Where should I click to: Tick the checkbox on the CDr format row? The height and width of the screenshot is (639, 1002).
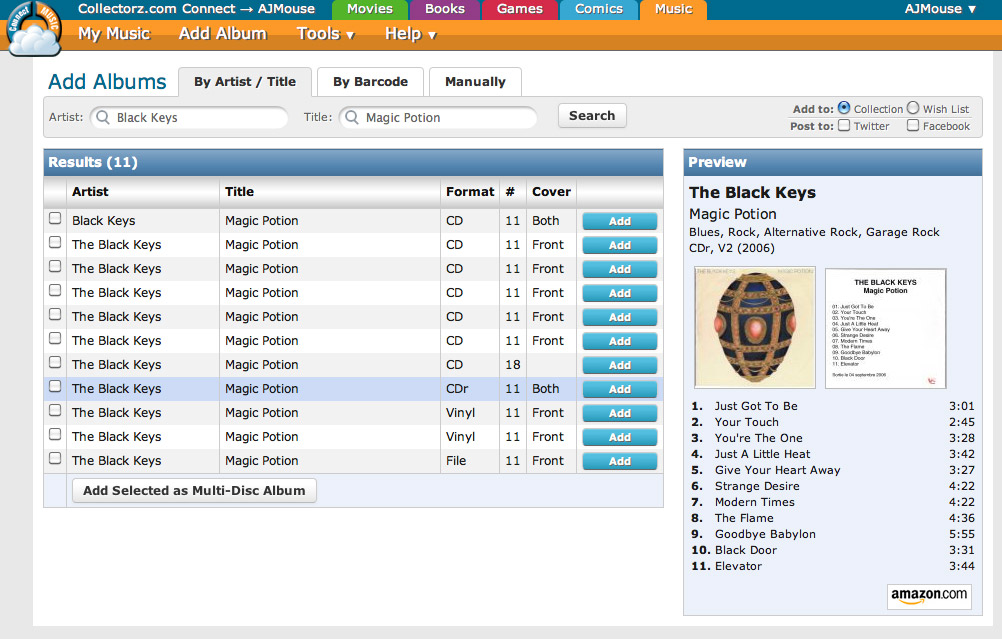click(x=55, y=386)
